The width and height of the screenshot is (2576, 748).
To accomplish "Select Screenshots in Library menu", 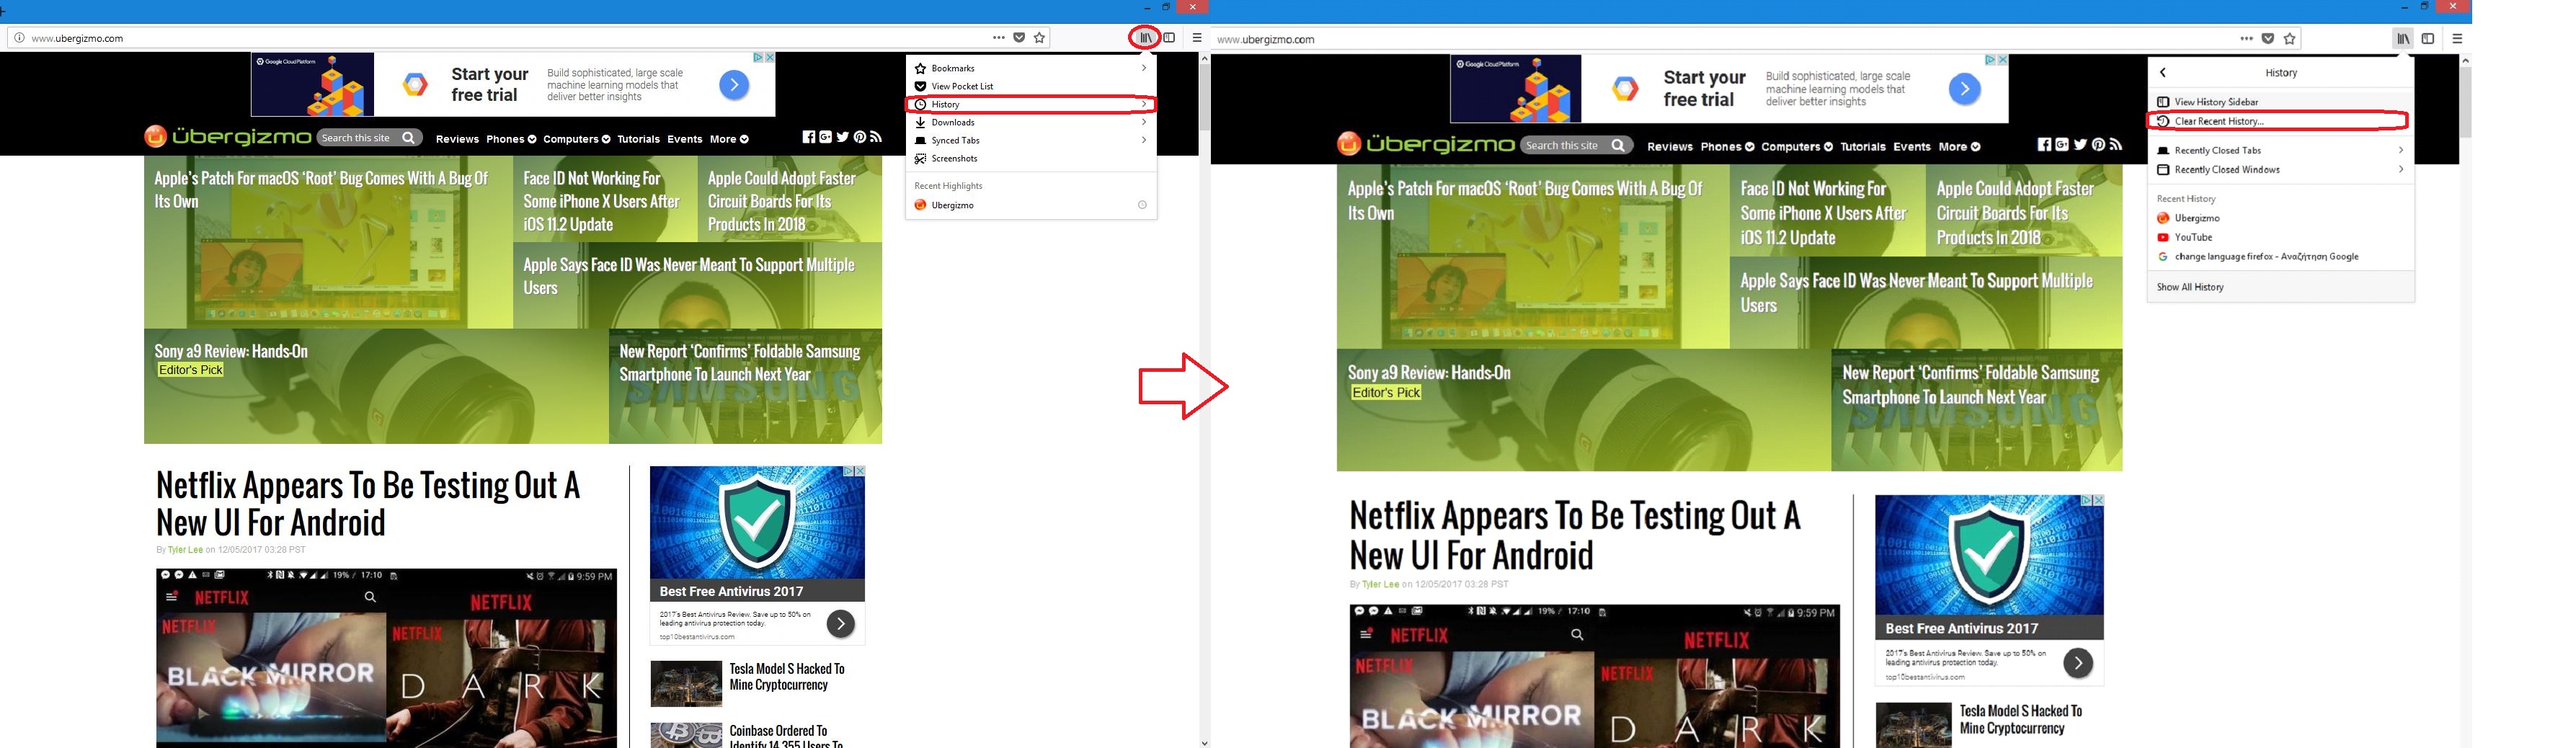I will (1032, 158).
